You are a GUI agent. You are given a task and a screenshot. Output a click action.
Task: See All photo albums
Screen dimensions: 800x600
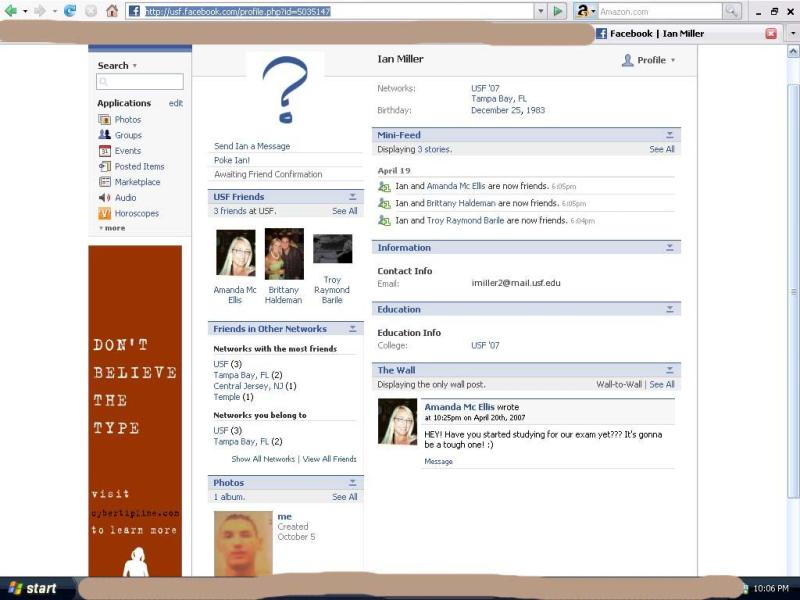click(x=345, y=496)
